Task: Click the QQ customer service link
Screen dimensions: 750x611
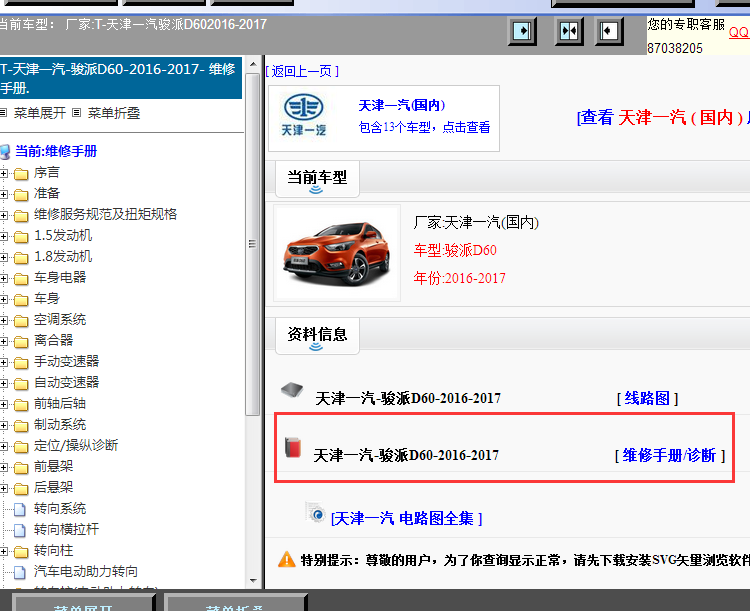Action: pos(739,33)
